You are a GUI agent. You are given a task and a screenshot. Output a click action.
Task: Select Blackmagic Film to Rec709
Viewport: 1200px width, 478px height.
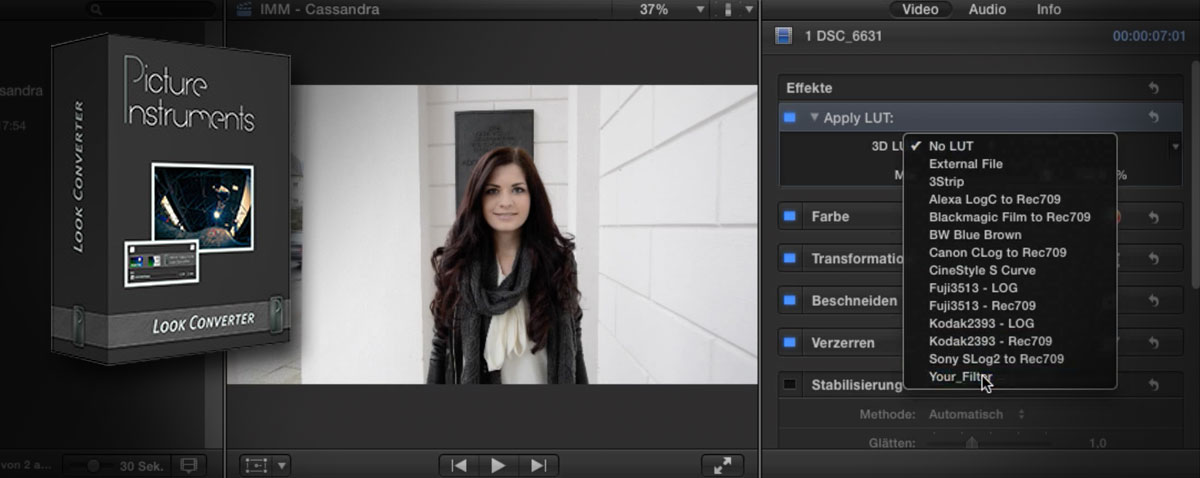click(1010, 217)
